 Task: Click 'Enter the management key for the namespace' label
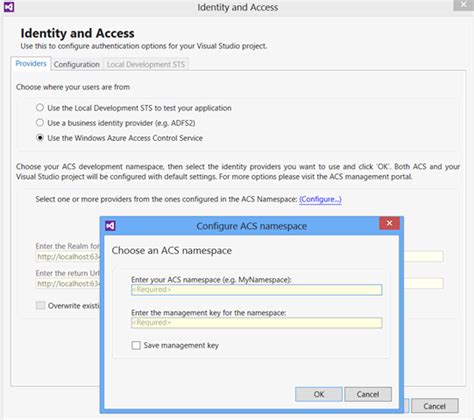click(209, 313)
